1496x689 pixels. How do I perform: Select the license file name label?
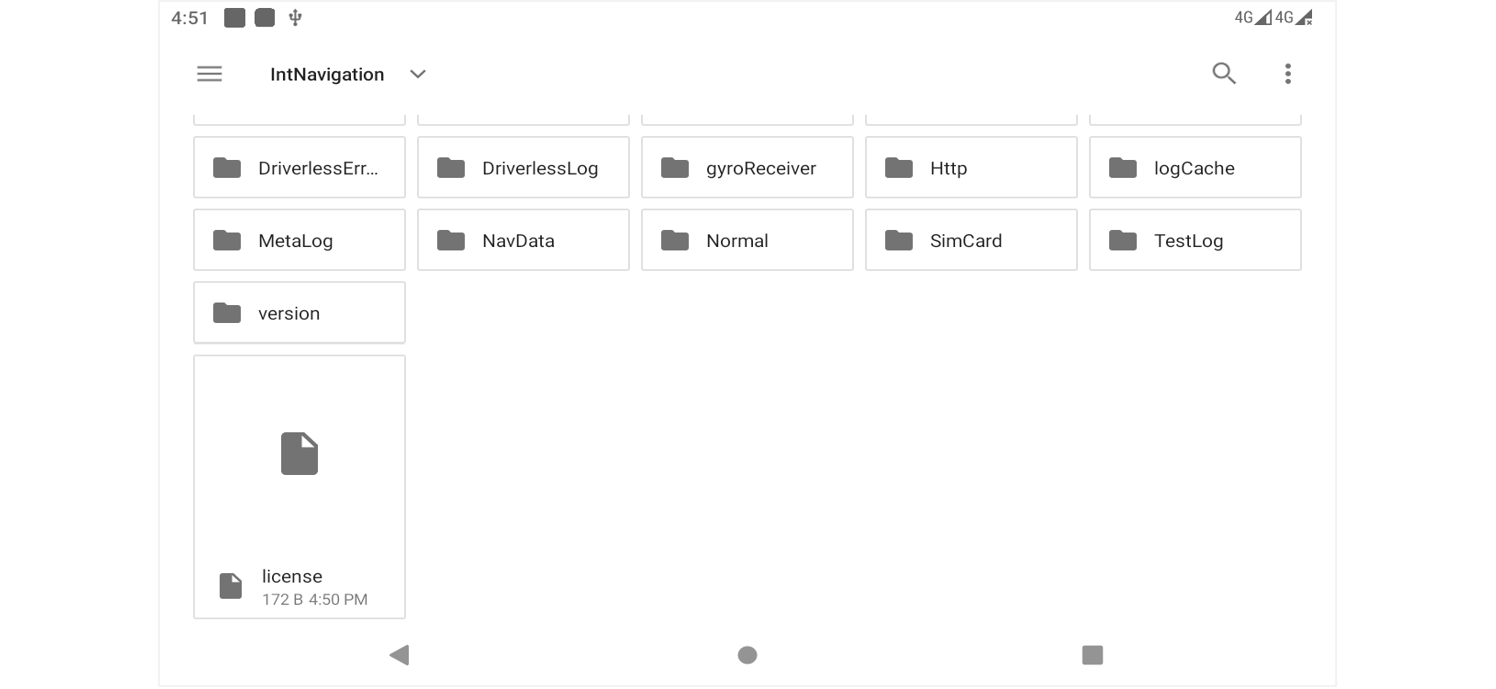pos(292,576)
